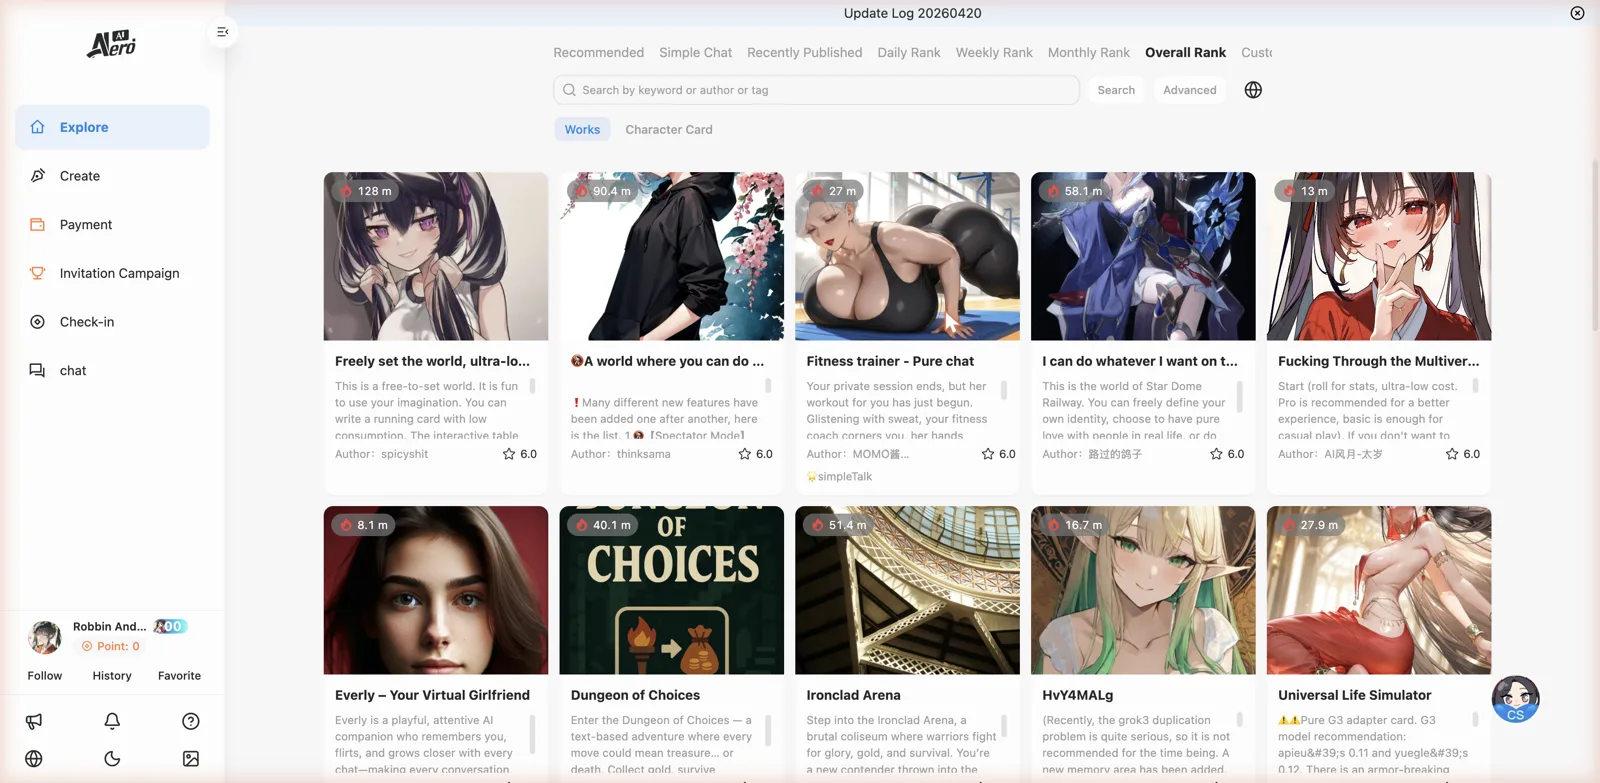Click the Point: 0 coin indicator

tap(110, 646)
